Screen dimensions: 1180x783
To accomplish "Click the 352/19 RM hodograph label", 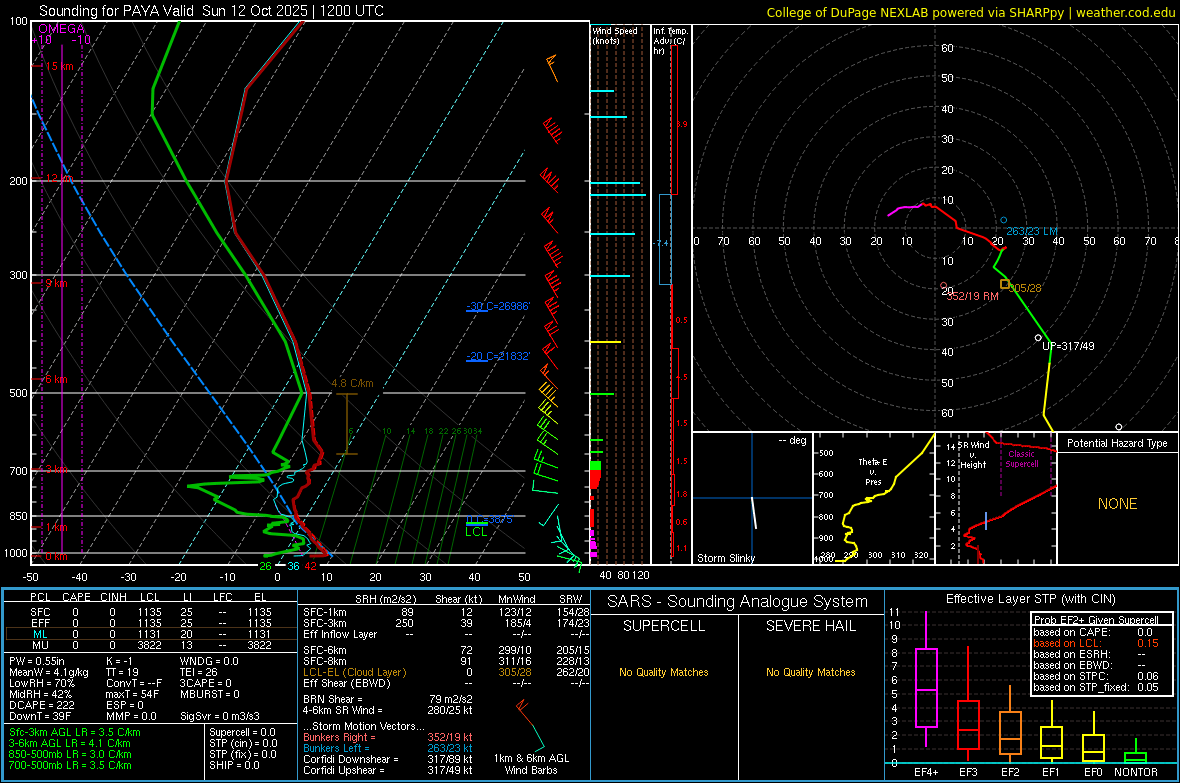I will 972,297.
